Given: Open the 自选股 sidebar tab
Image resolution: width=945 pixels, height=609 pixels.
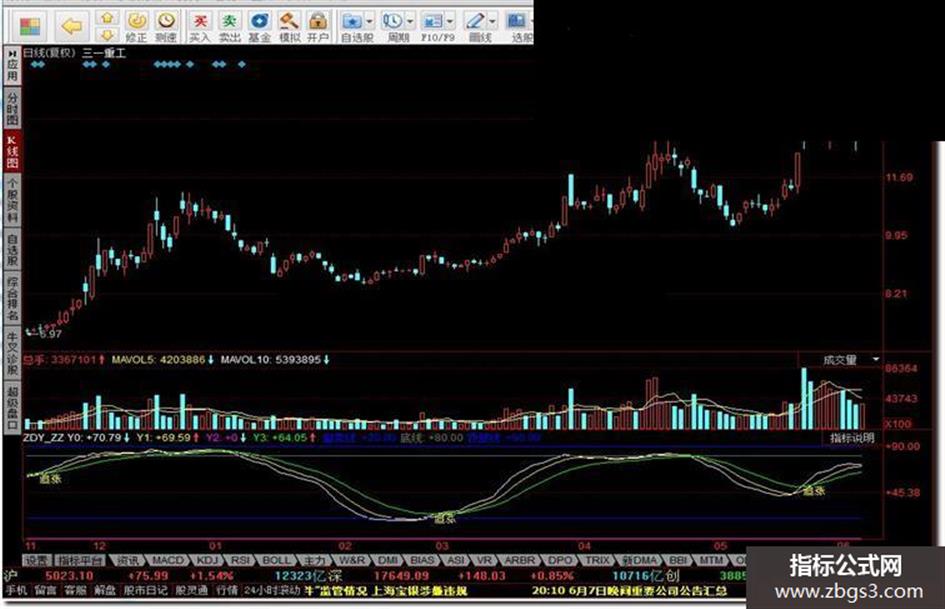Looking at the screenshot, I should (12, 250).
